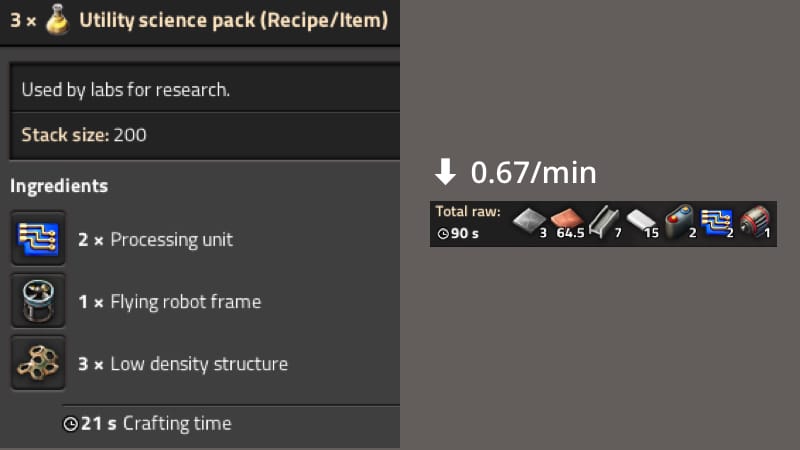
Task: Click the "2 × Processing unit" text
Action: (x=155, y=240)
